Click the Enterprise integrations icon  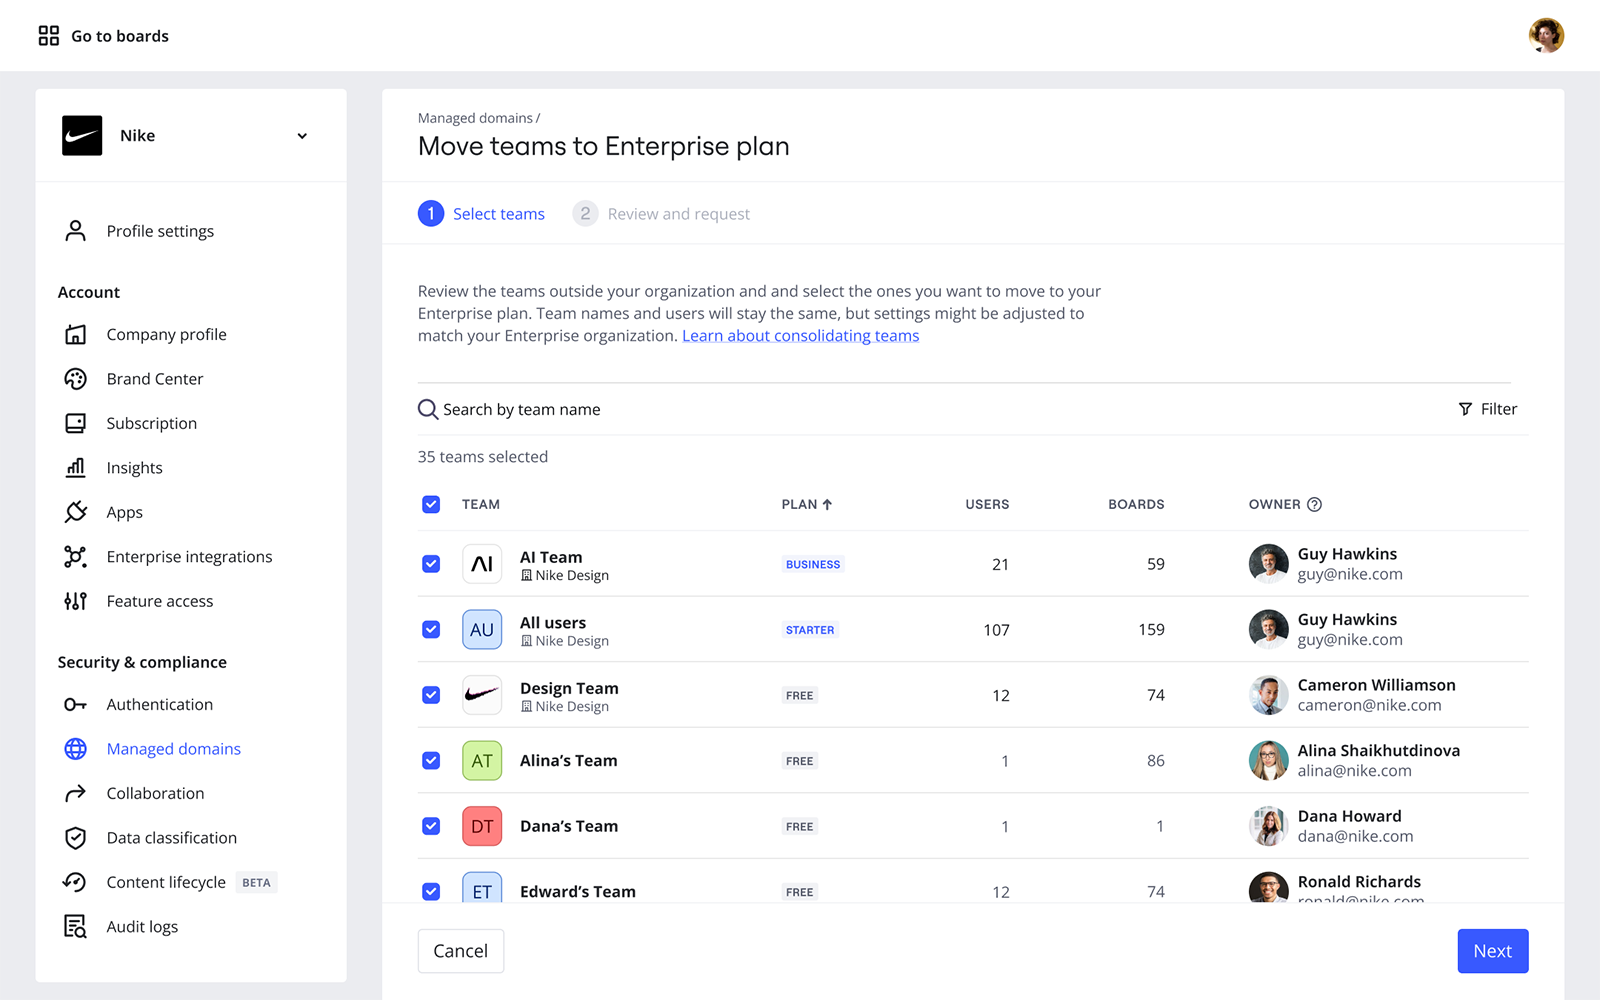coord(75,557)
